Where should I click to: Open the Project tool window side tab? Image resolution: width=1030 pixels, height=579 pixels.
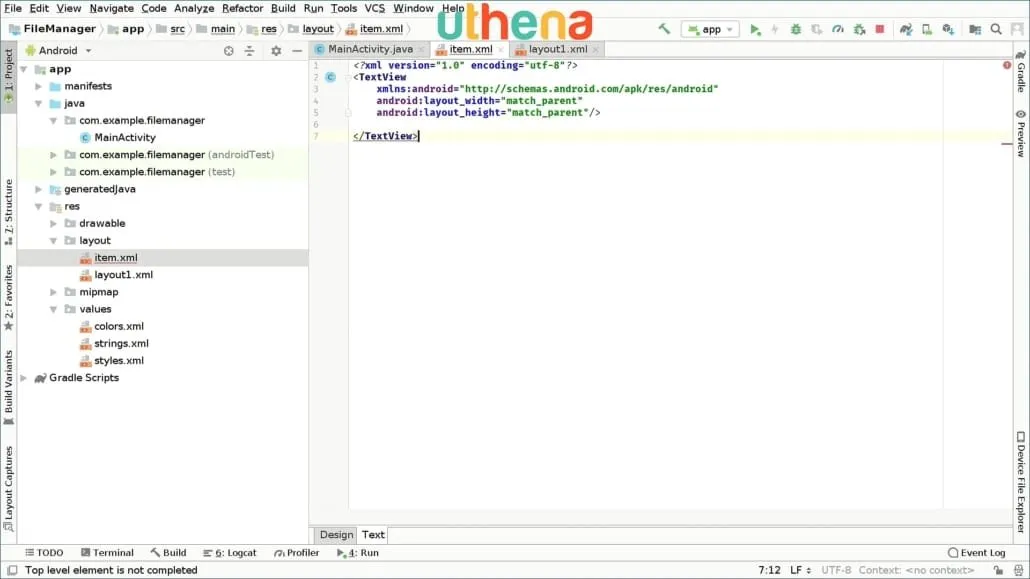(9, 76)
